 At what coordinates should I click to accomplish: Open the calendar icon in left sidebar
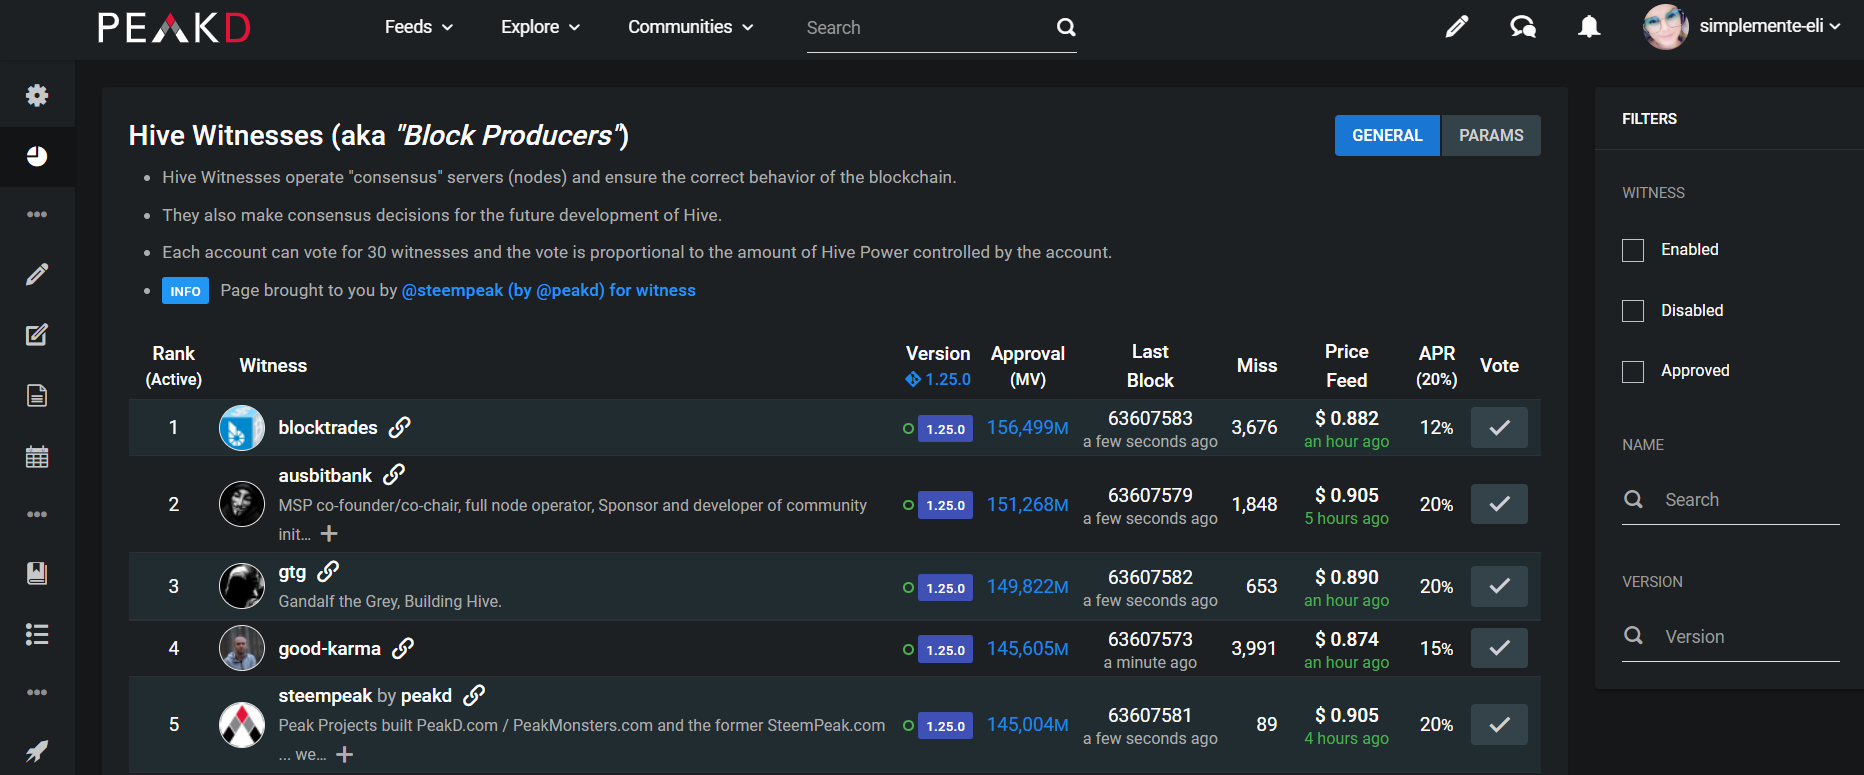point(37,457)
